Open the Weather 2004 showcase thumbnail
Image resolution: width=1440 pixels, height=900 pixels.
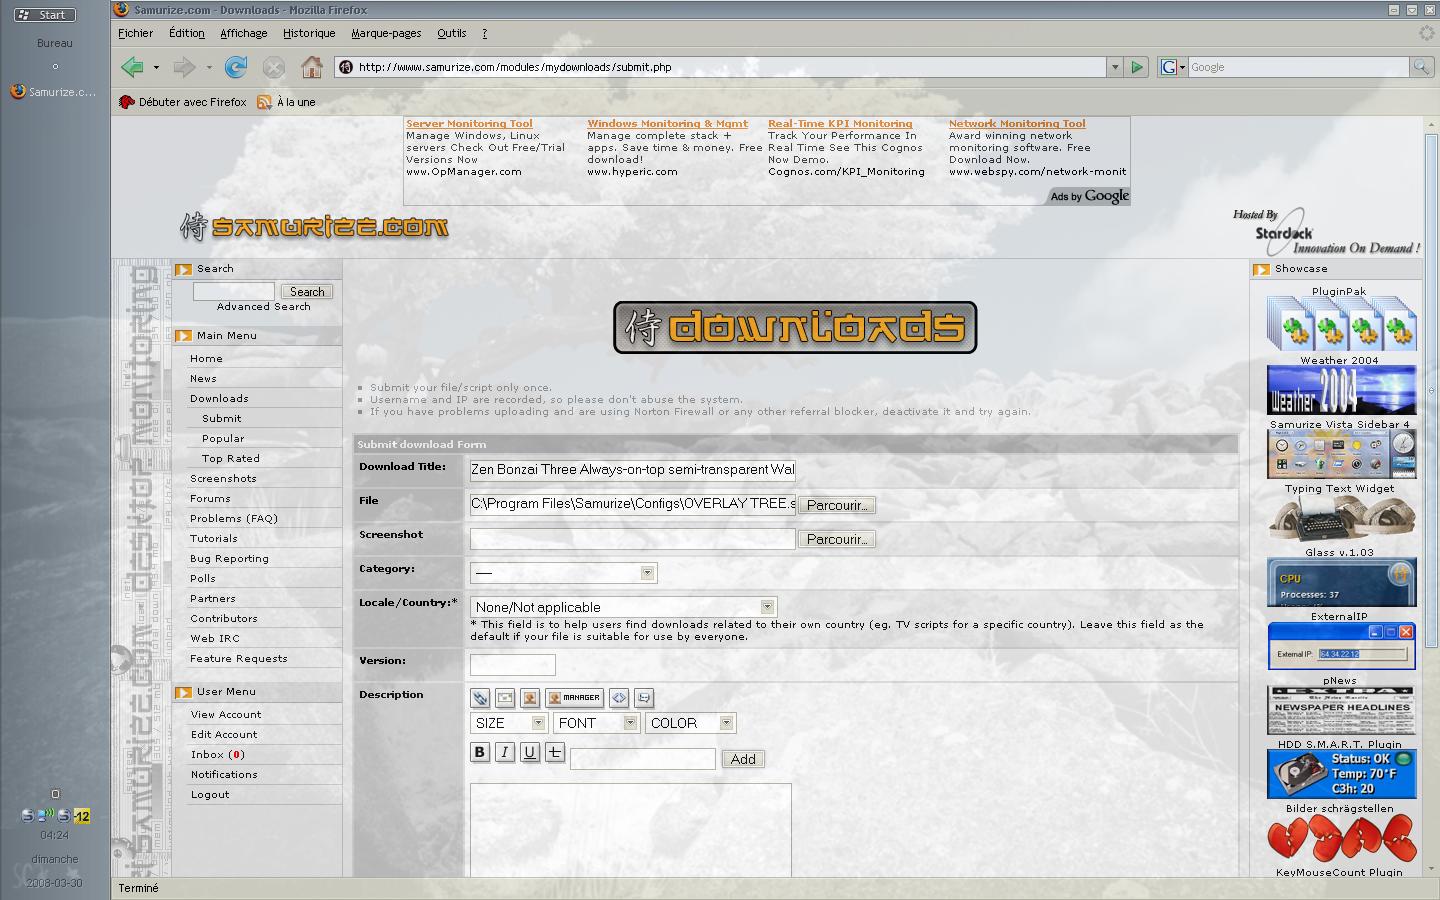point(1341,390)
